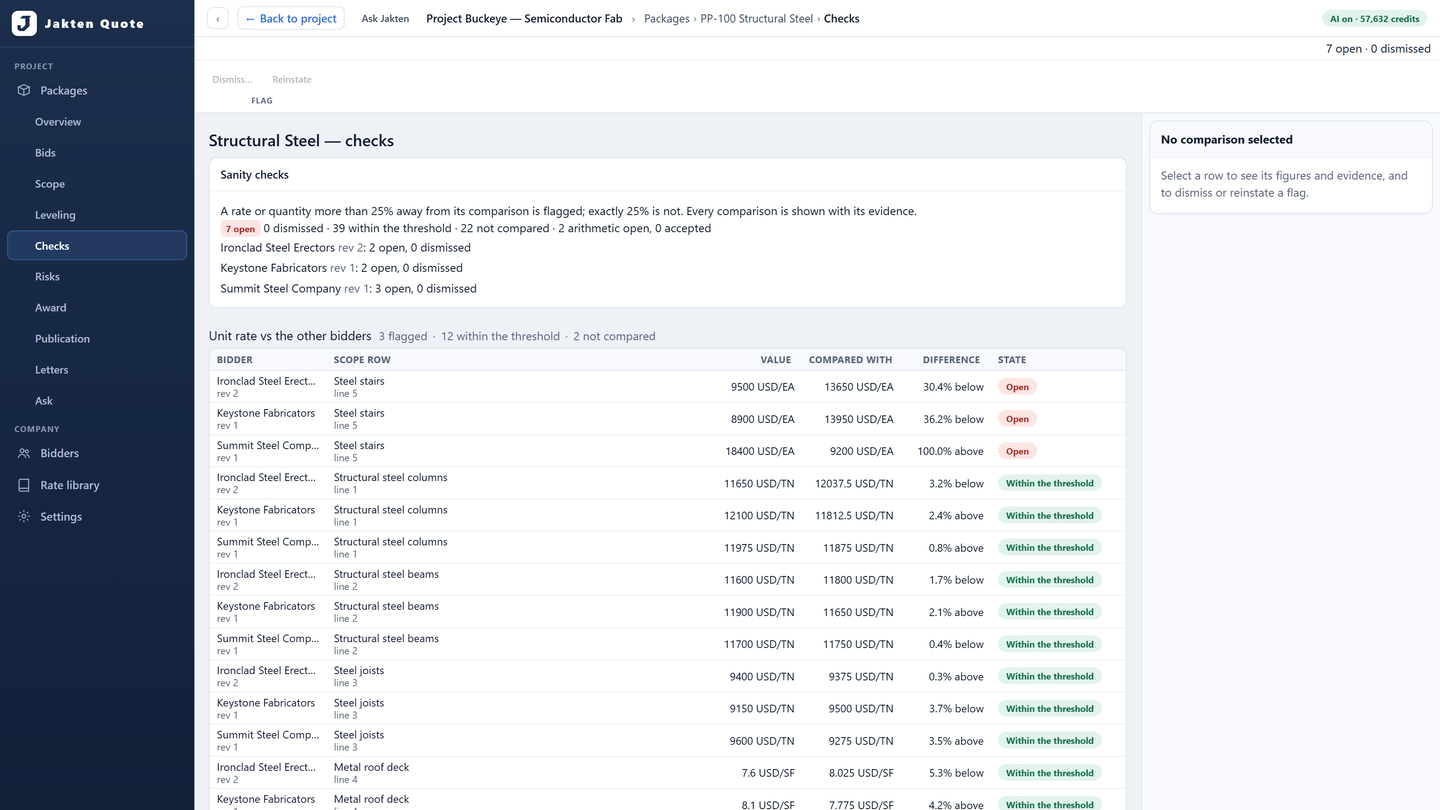Viewport: 1440px width, 810px height.
Task: Select Ironclad Steel stairs 30.4% below row
Action: coord(667,387)
